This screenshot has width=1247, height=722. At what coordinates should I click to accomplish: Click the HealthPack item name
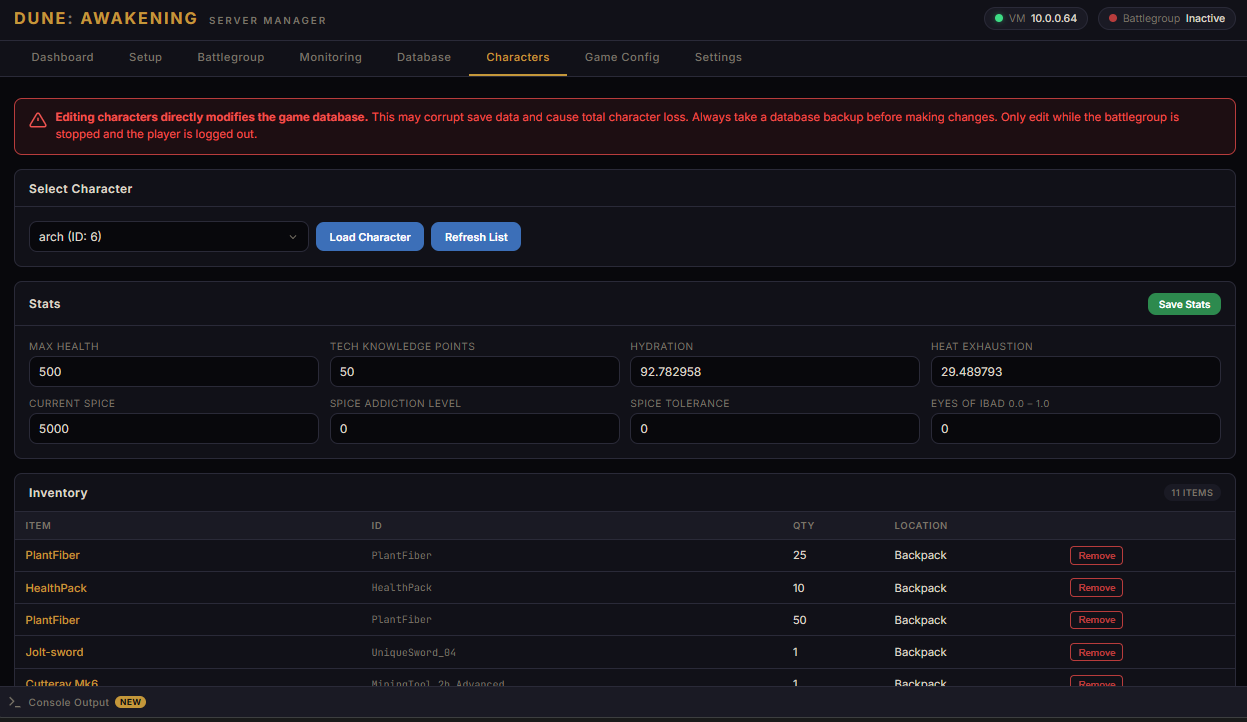click(56, 588)
